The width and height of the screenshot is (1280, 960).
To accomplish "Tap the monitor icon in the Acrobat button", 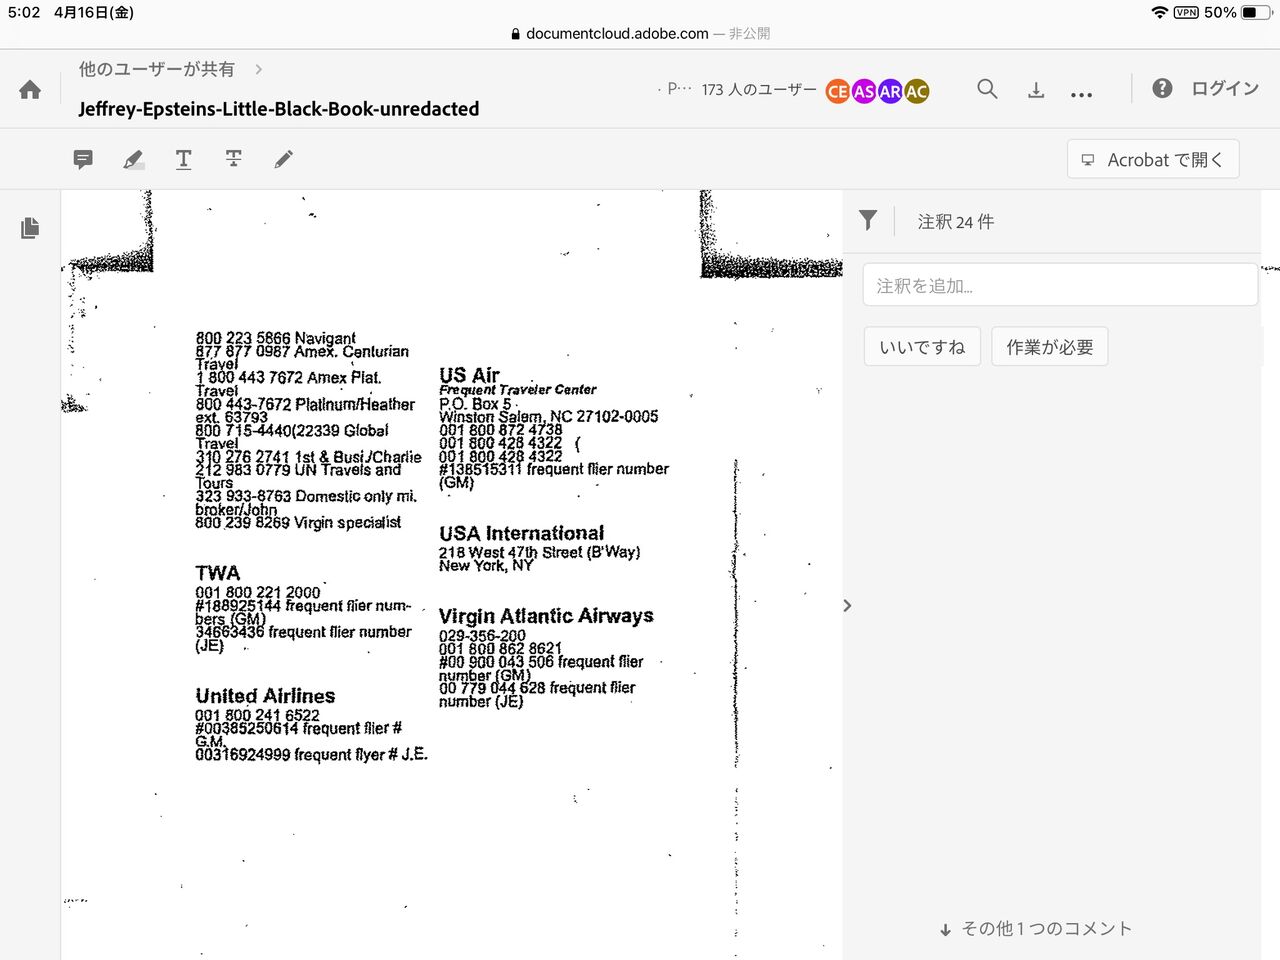I will pos(1088,160).
